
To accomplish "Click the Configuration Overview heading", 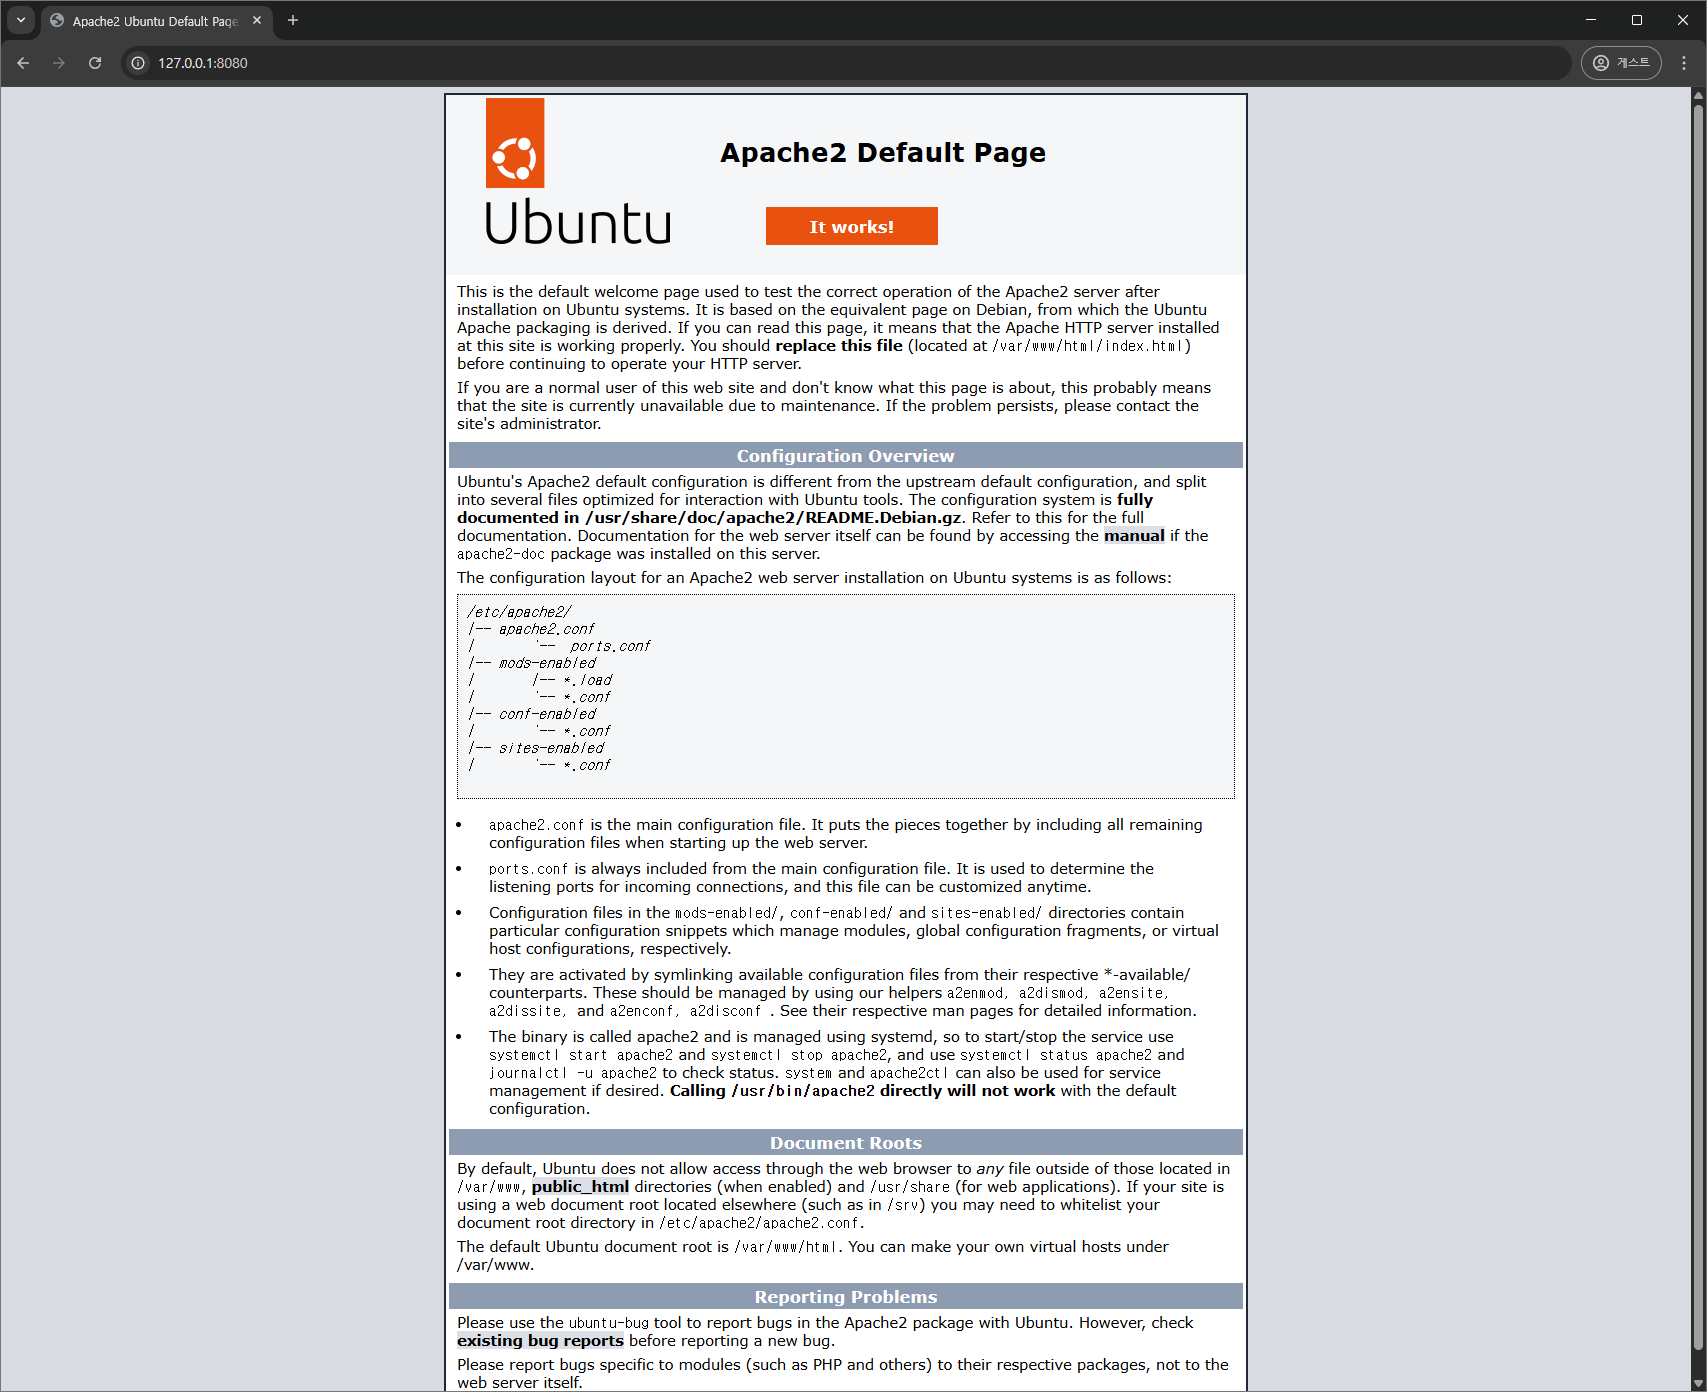I will coord(846,456).
